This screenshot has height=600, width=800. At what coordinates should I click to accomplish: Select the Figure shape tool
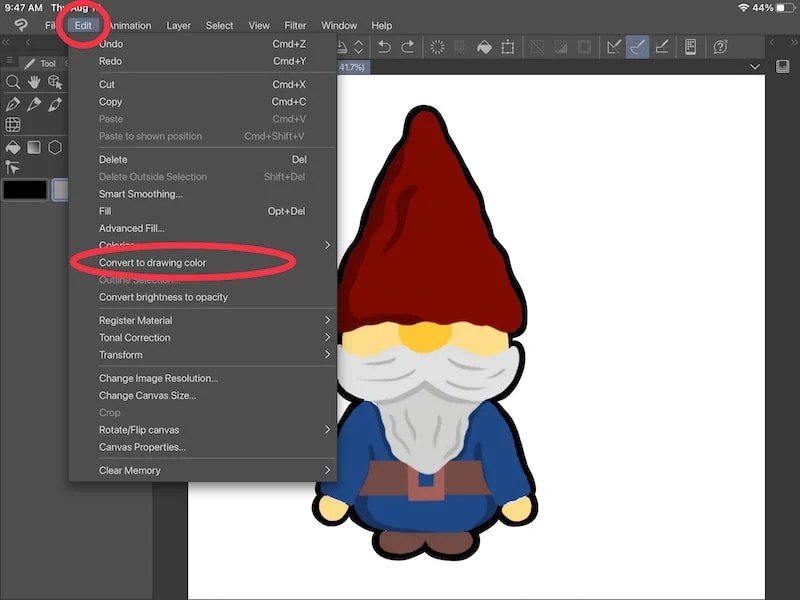53,145
